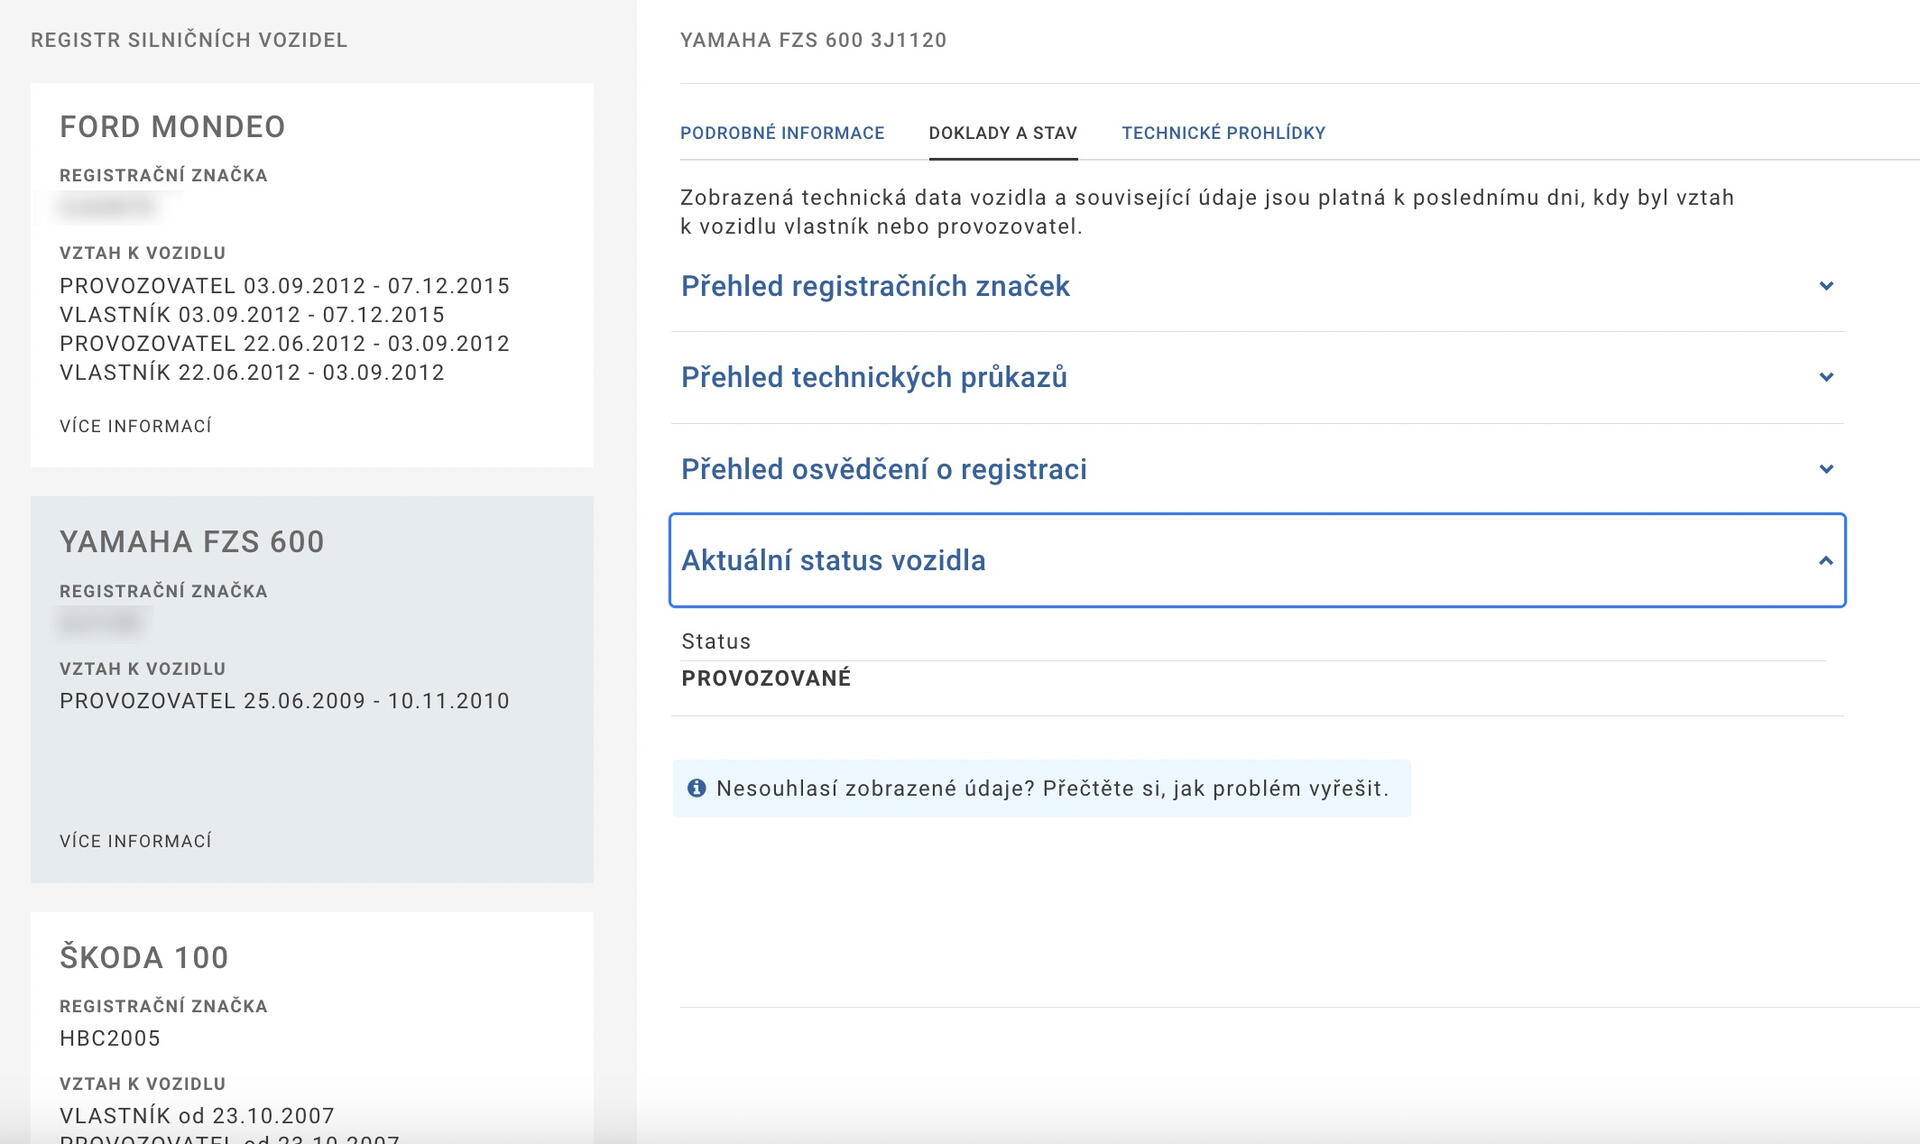Click the Status field label
Viewport: 1920px width, 1144px height.
click(x=716, y=641)
